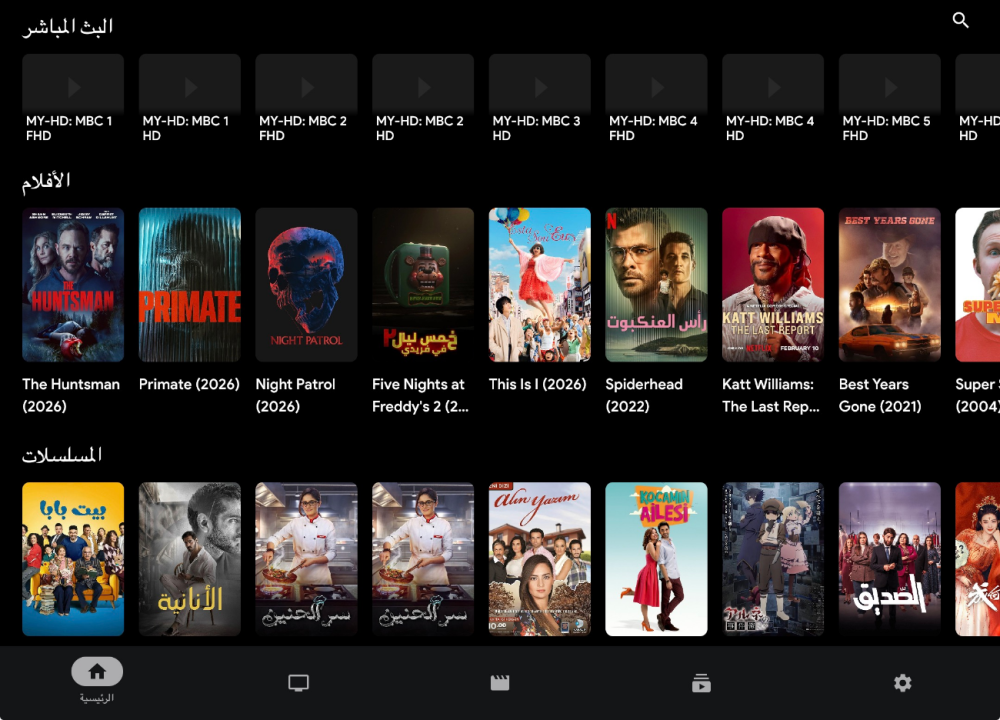Play the MY-HD: MBC 5 FHD channel

(x=890, y=84)
